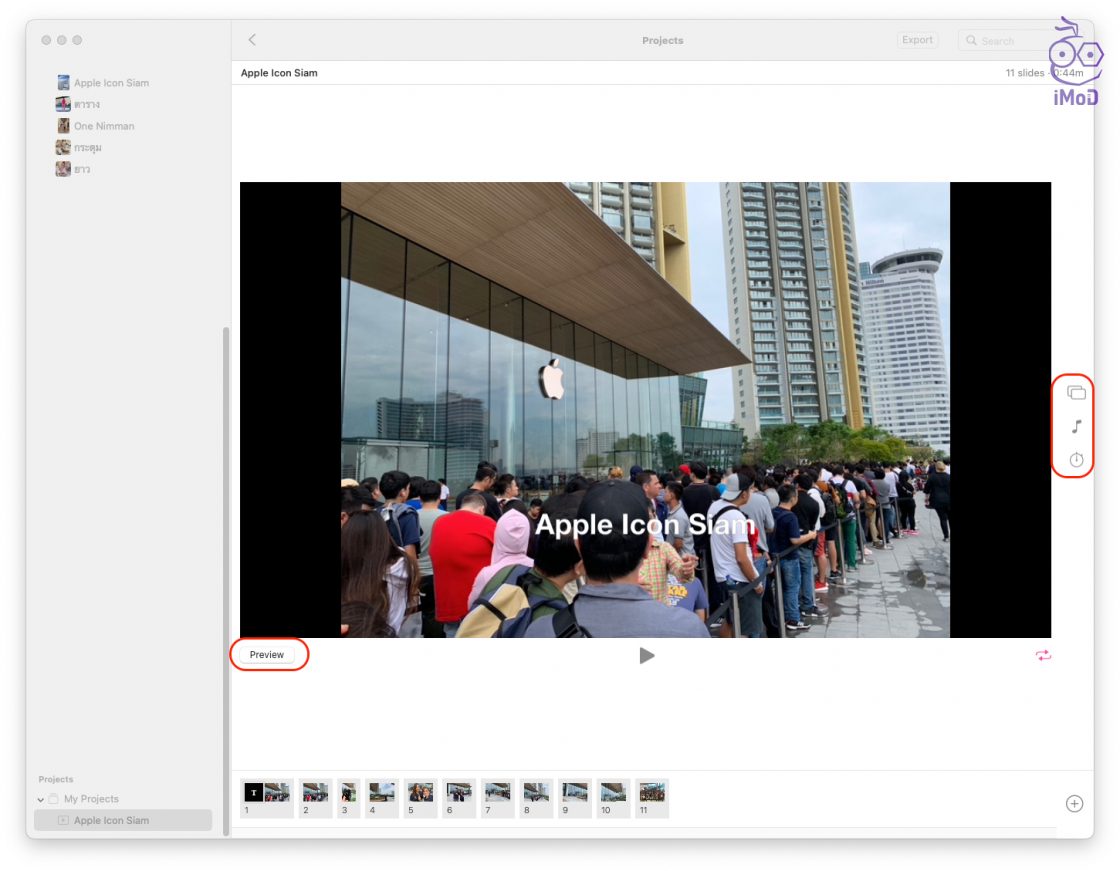Click the One Nimman project thumbnail icon
The image size is (1120, 871).
point(62,125)
